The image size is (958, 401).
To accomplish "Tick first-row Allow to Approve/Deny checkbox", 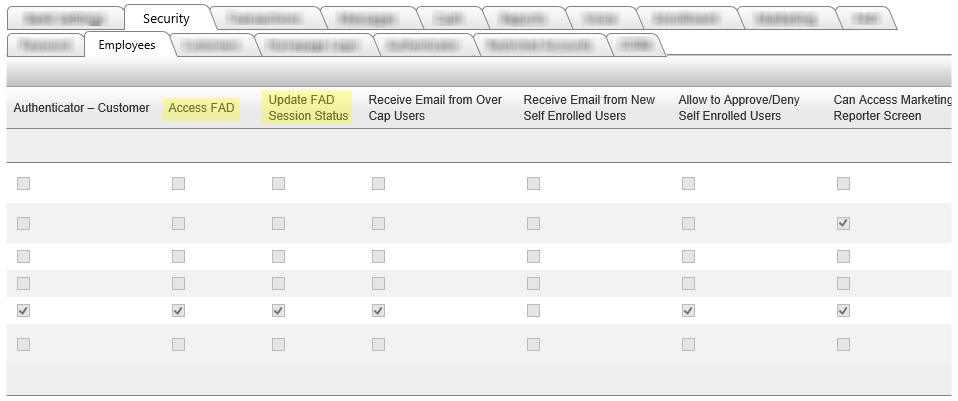I will click(688, 183).
